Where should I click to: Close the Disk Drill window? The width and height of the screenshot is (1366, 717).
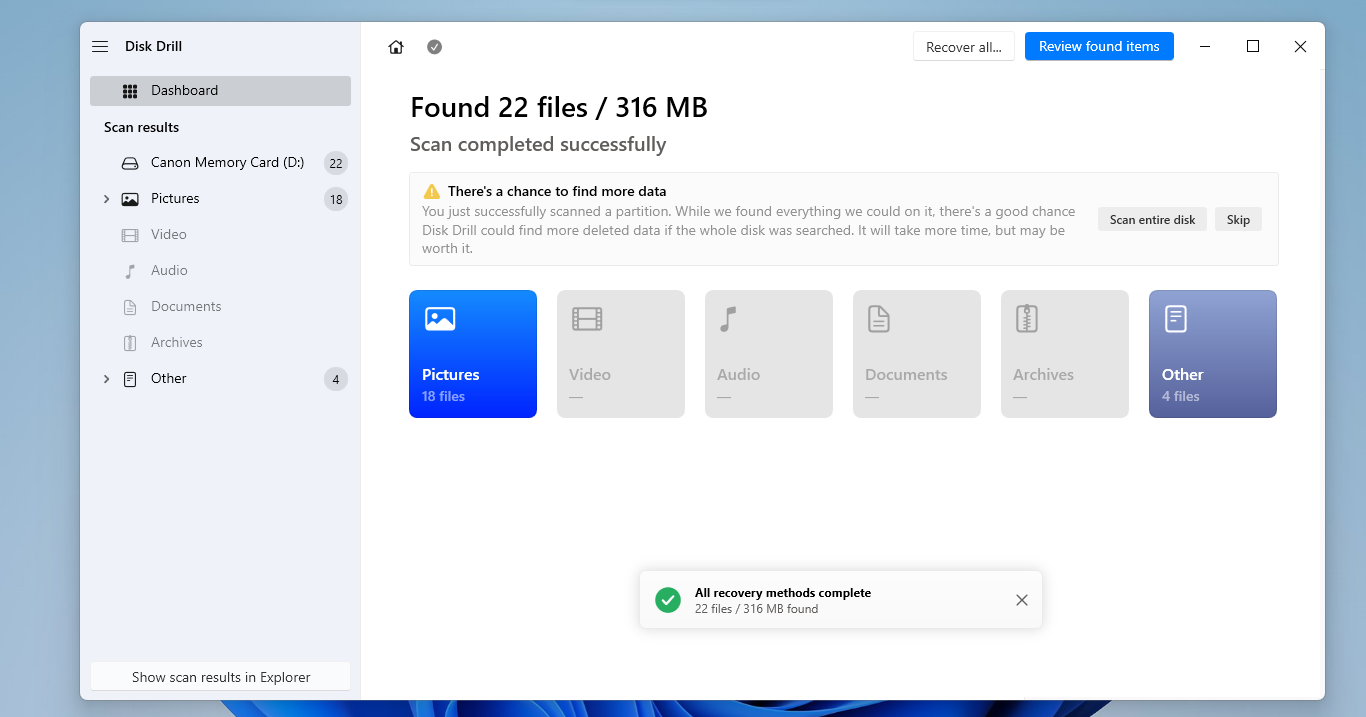(x=1300, y=47)
